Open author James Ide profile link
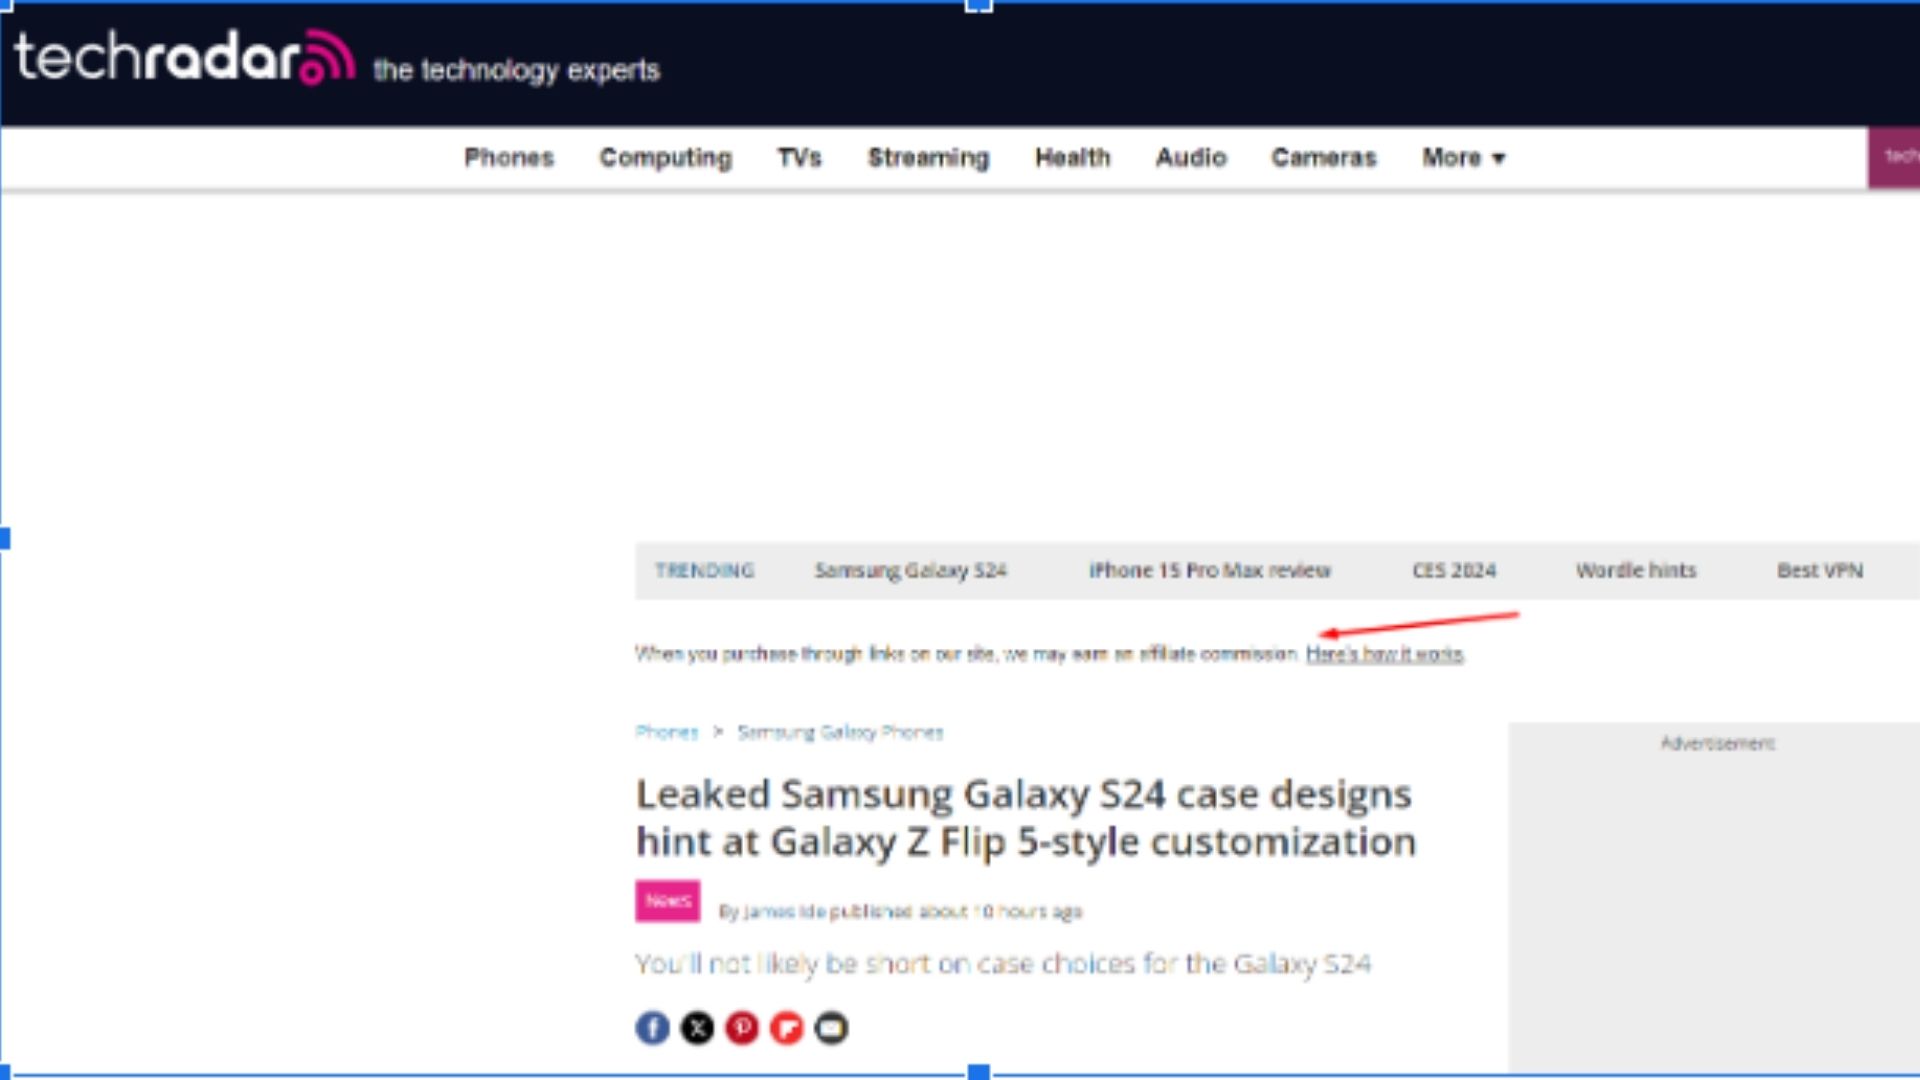Image resolution: width=1920 pixels, height=1080 pixels. pyautogui.click(x=785, y=911)
